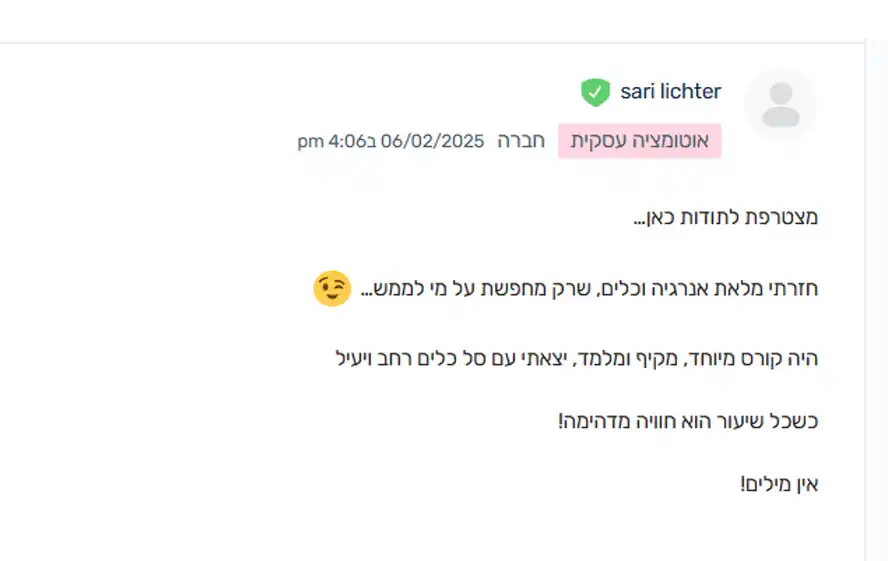Click the sentence starting with חזרתי מלאת
Viewport: 888px width, 561px height.
click(589, 289)
